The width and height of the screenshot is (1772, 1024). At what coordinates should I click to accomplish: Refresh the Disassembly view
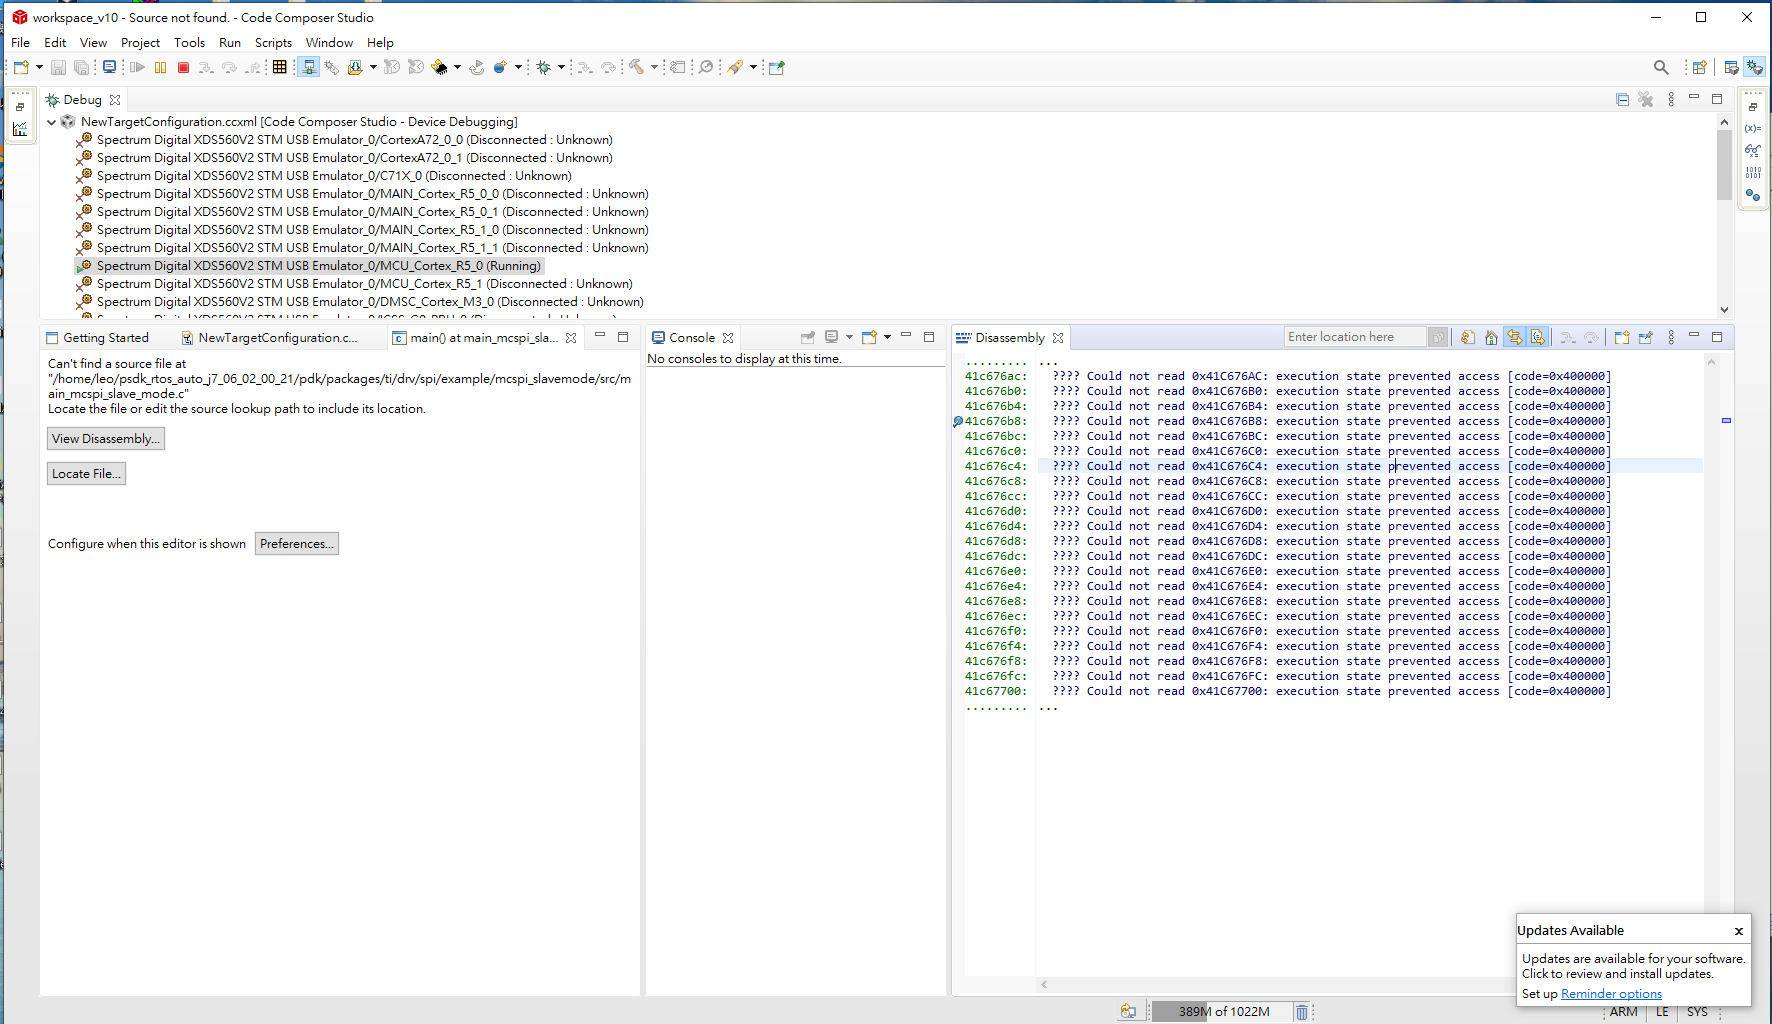[1467, 337]
